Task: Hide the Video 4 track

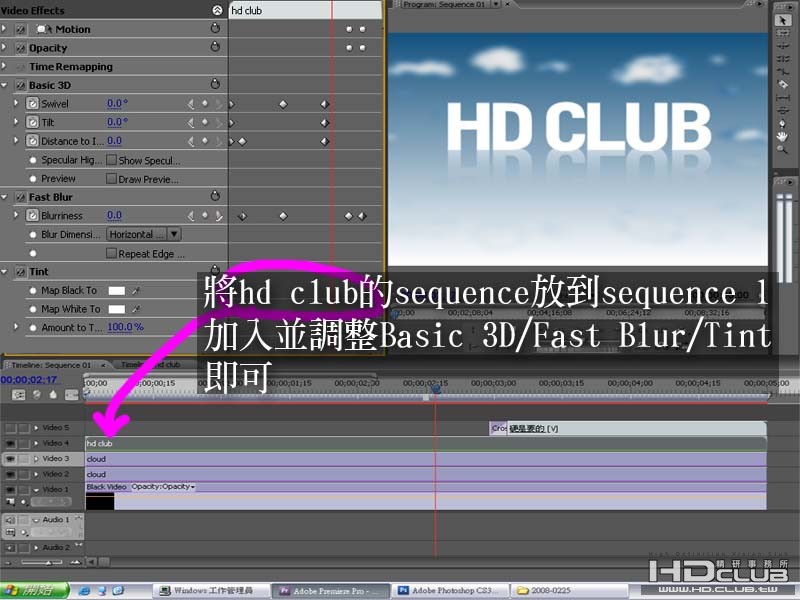Action: pyautogui.click(x=10, y=443)
